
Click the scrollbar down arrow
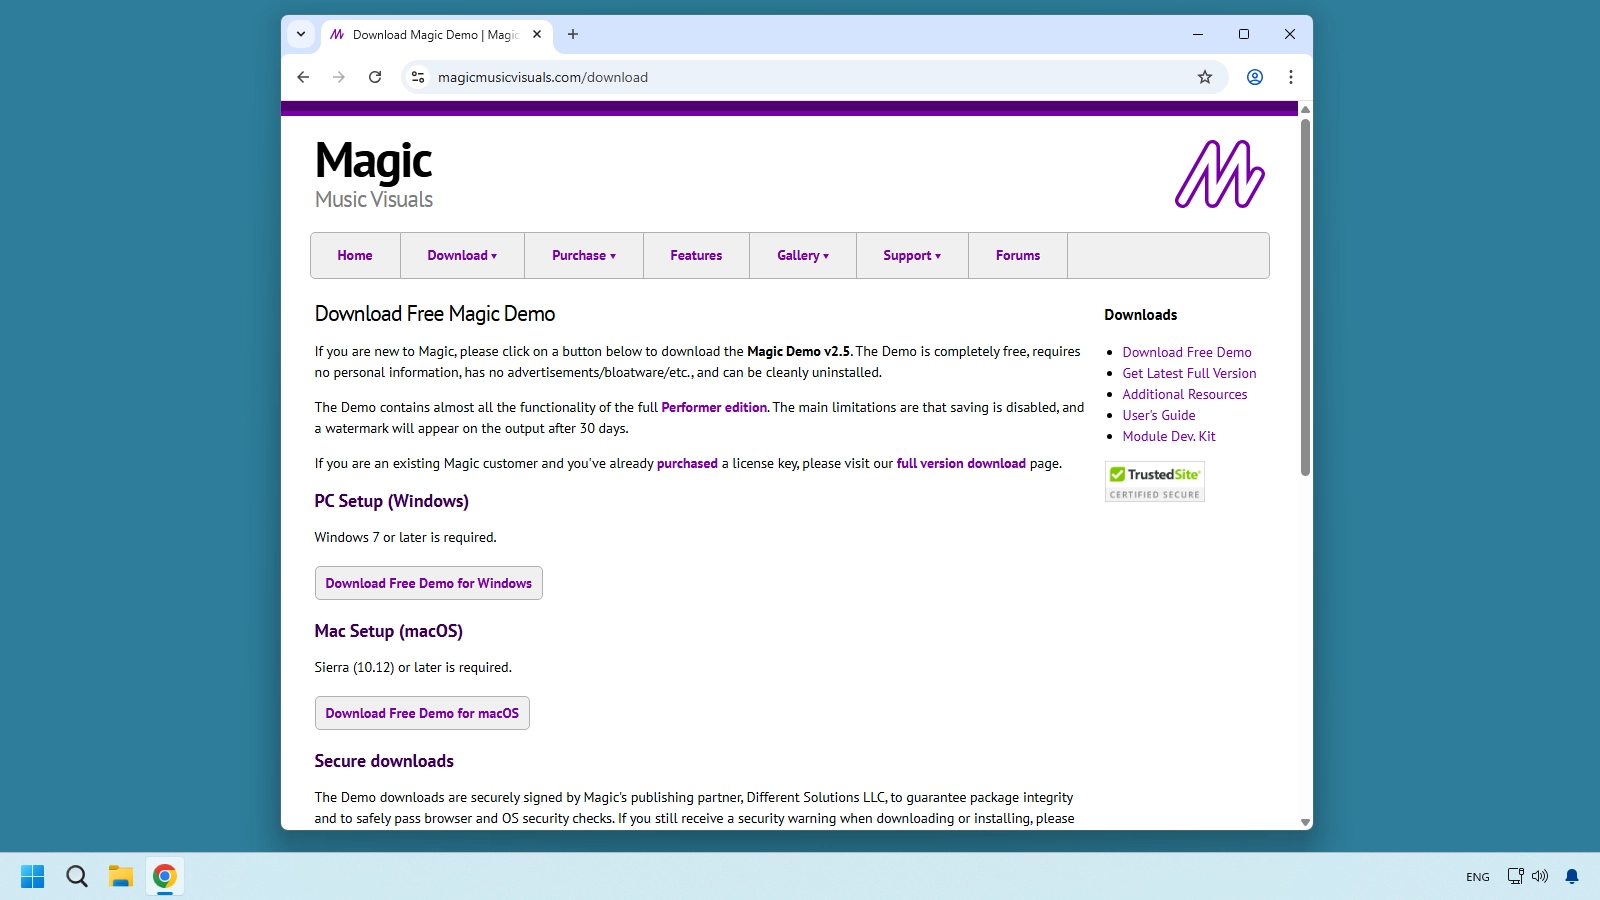click(1305, 822)
